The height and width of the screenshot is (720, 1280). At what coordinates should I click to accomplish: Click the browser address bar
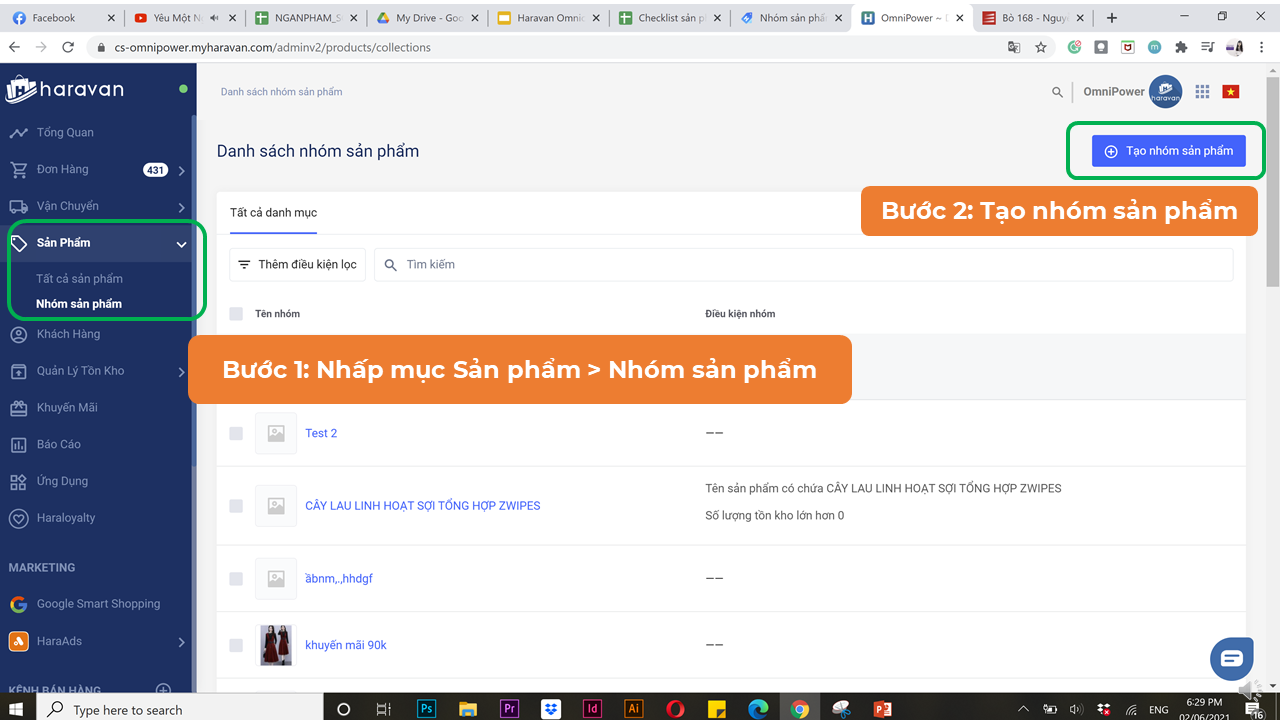click(545, 47)
